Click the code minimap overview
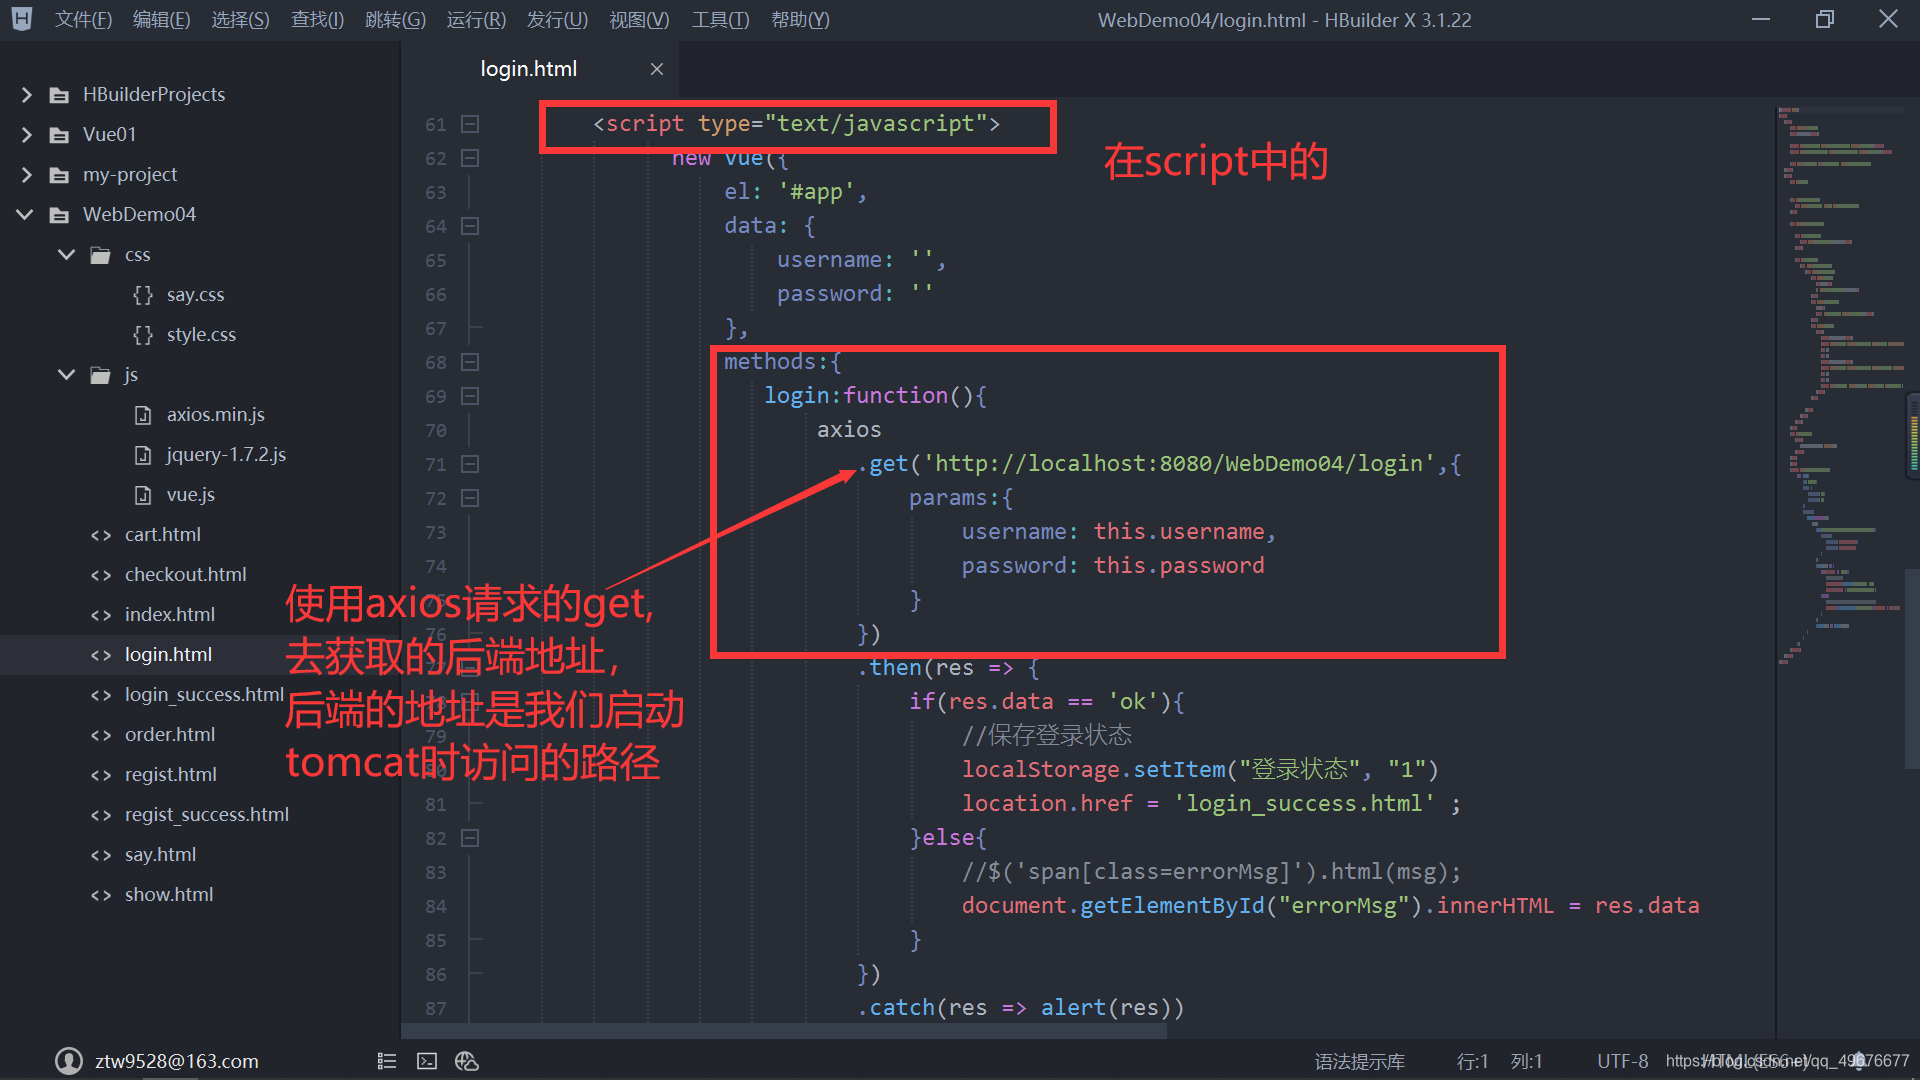 [1840, 385]
